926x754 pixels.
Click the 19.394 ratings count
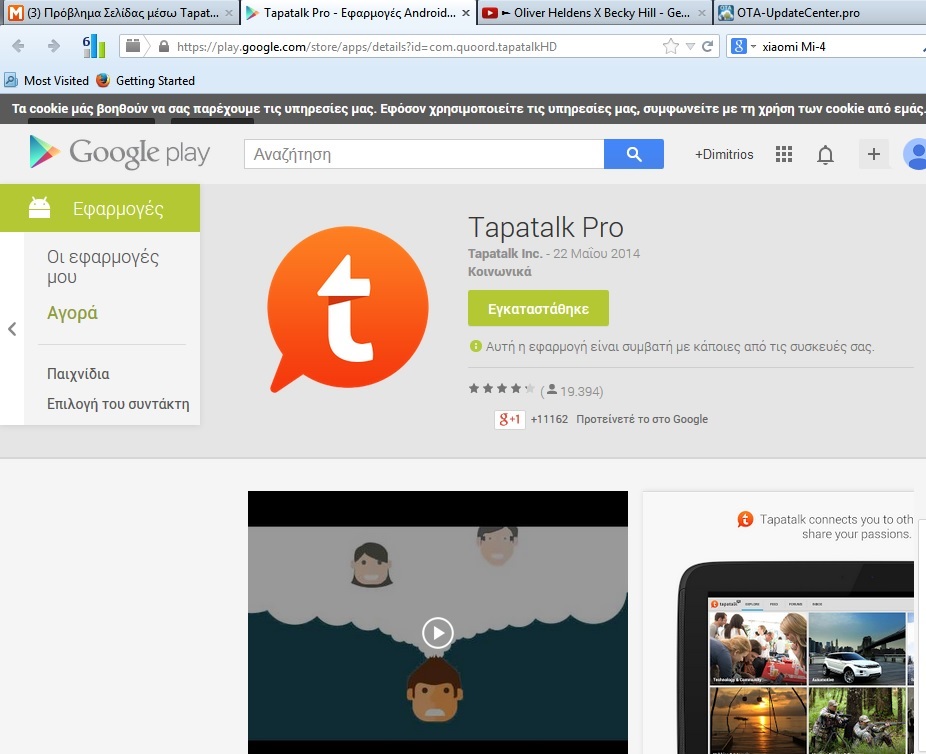[581, 391]
